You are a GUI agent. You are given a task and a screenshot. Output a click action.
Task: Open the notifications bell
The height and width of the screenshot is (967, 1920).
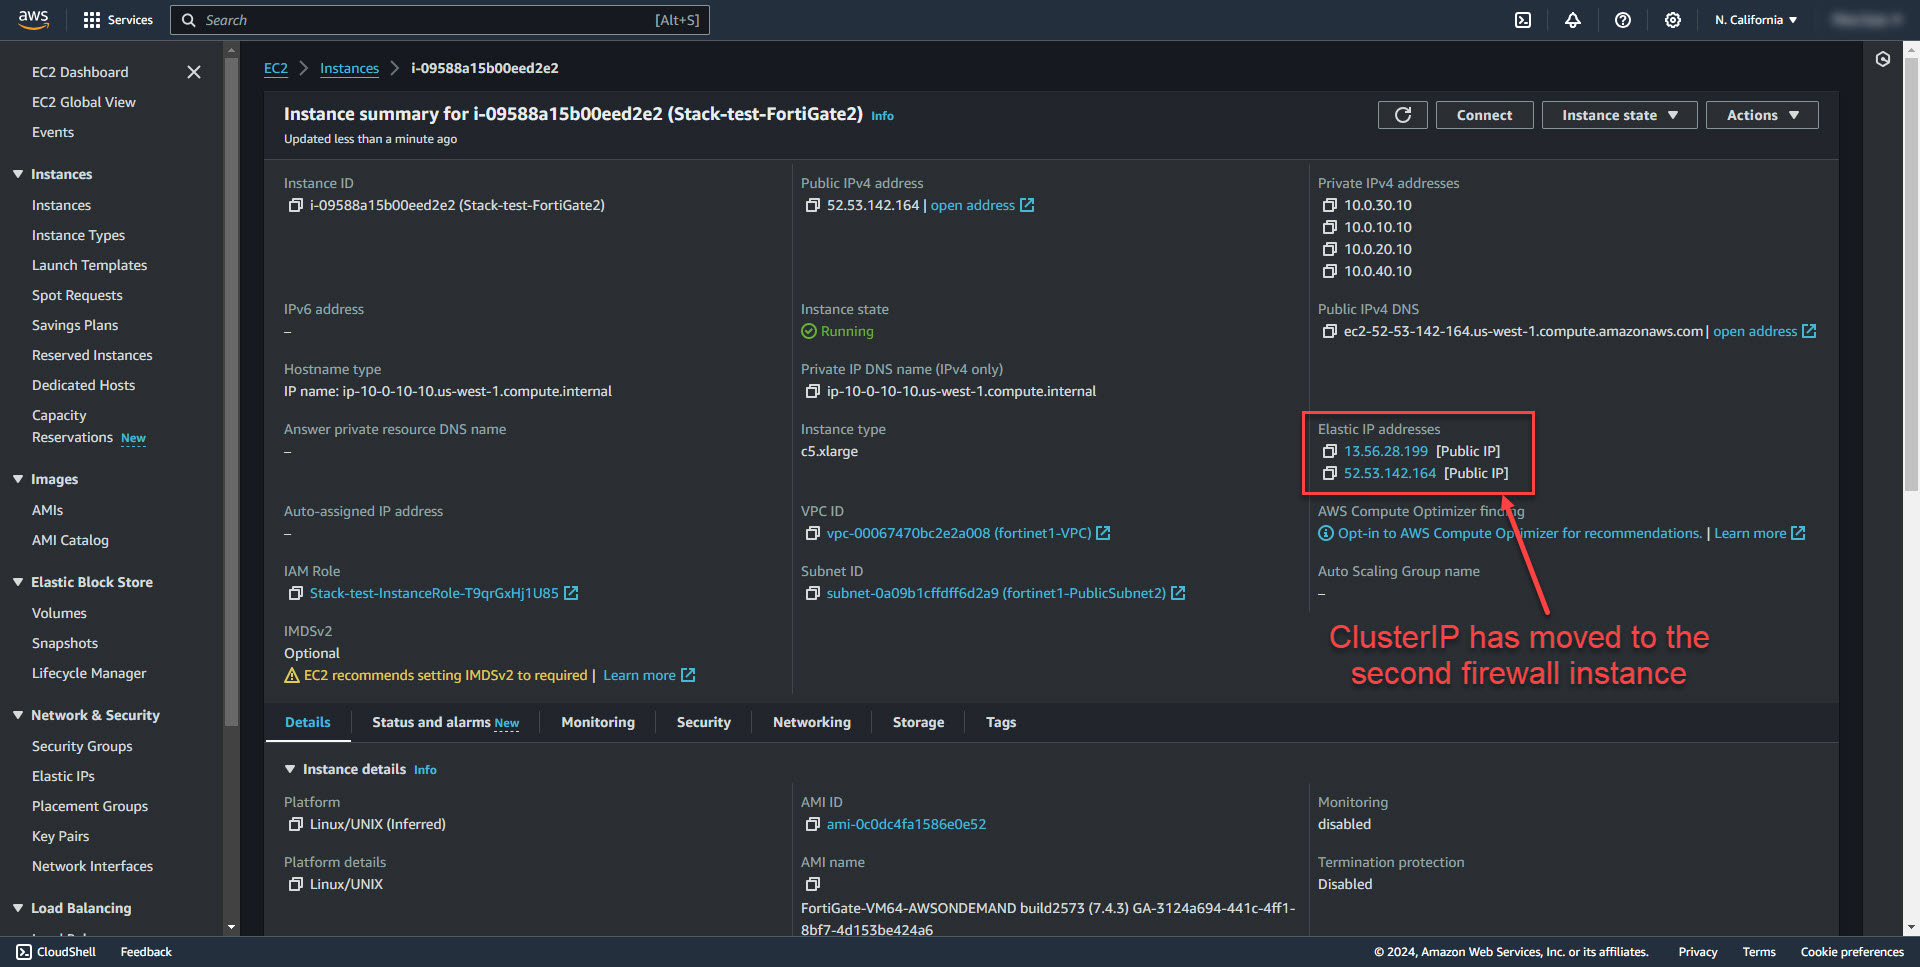[x=1573, y=20]
